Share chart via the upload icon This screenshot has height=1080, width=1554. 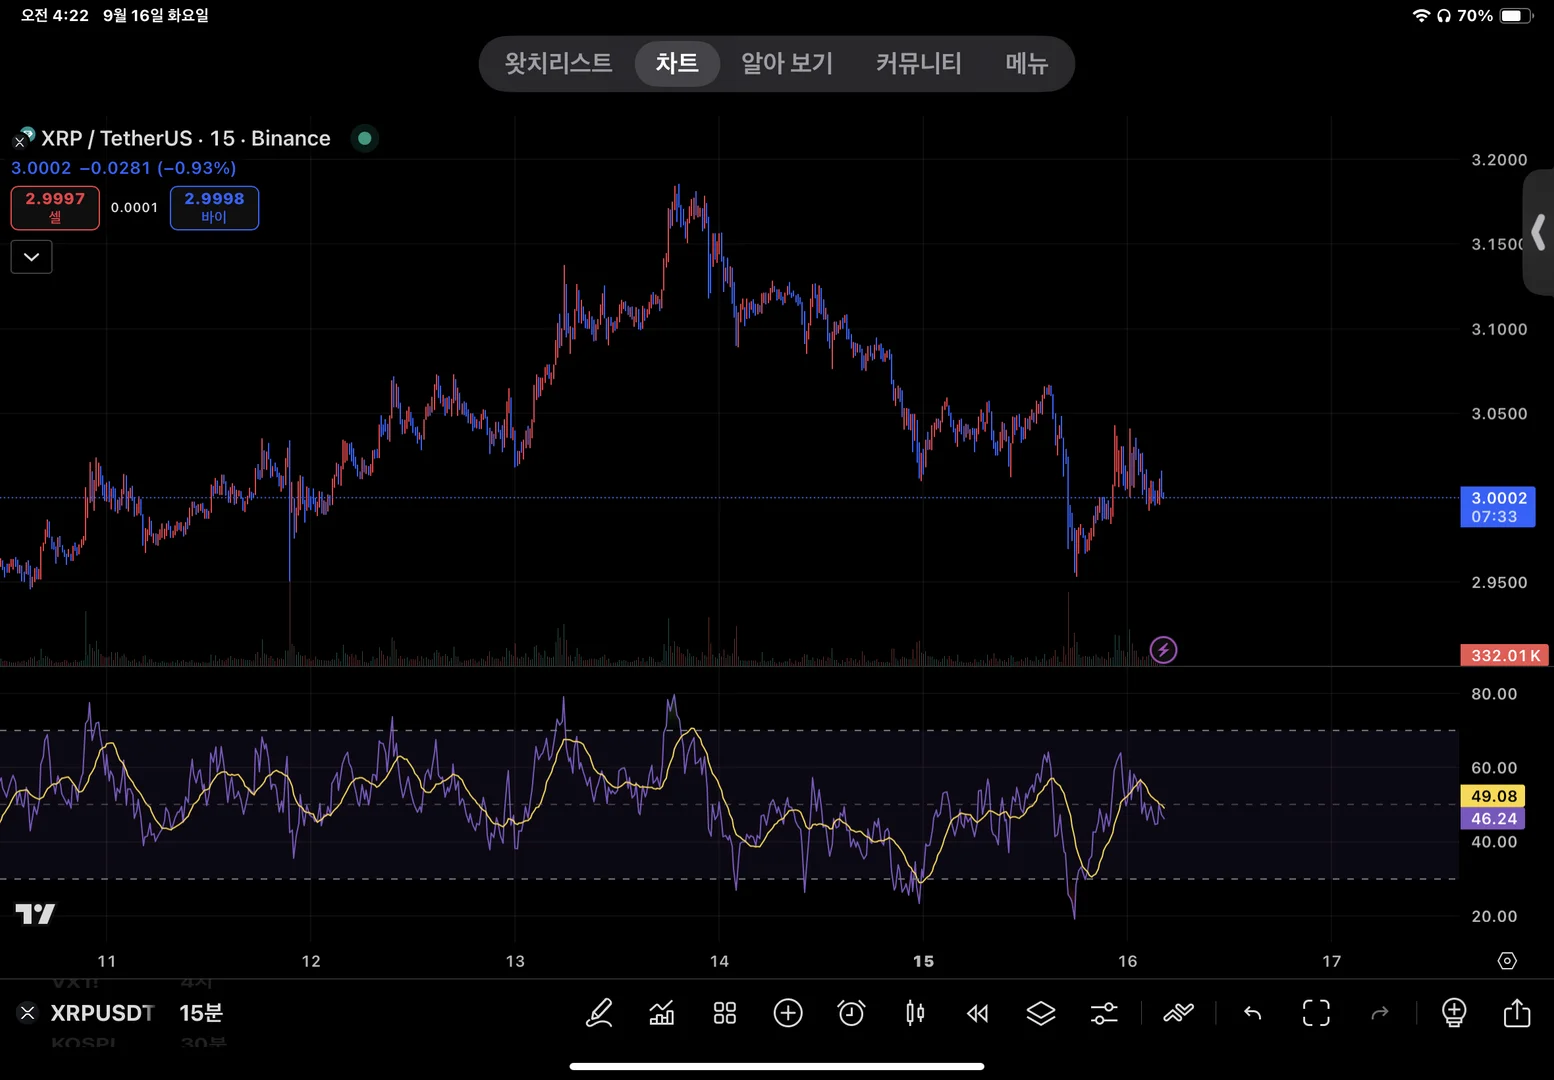(x=1517, y=1013)
